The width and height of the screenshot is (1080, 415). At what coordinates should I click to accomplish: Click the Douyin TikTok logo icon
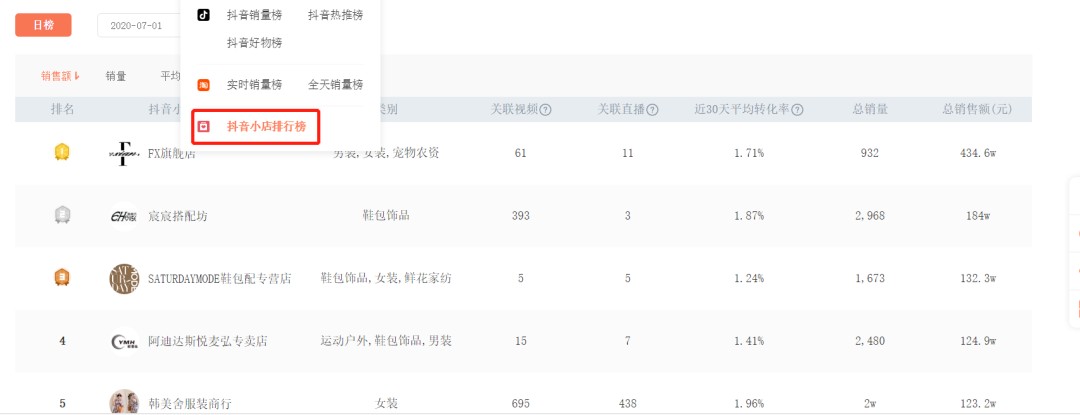coord(203,15)
